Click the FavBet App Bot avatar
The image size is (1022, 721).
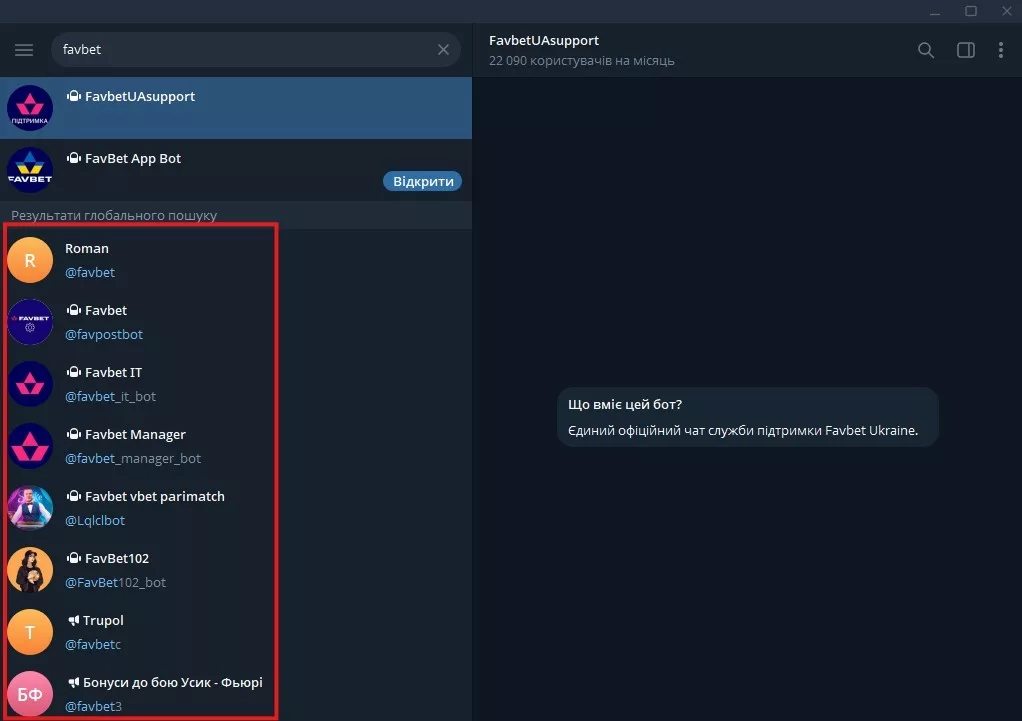[30, 169]
